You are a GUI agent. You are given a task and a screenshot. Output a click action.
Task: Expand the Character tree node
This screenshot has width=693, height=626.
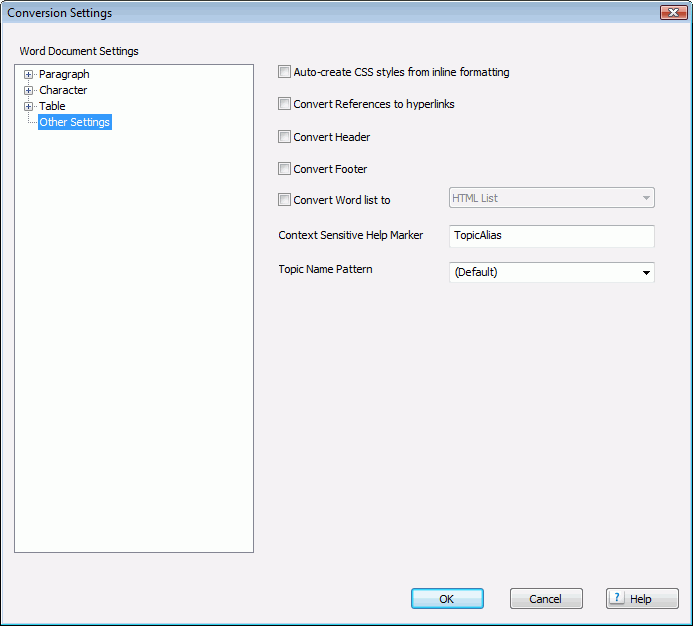tap(29, 90)
